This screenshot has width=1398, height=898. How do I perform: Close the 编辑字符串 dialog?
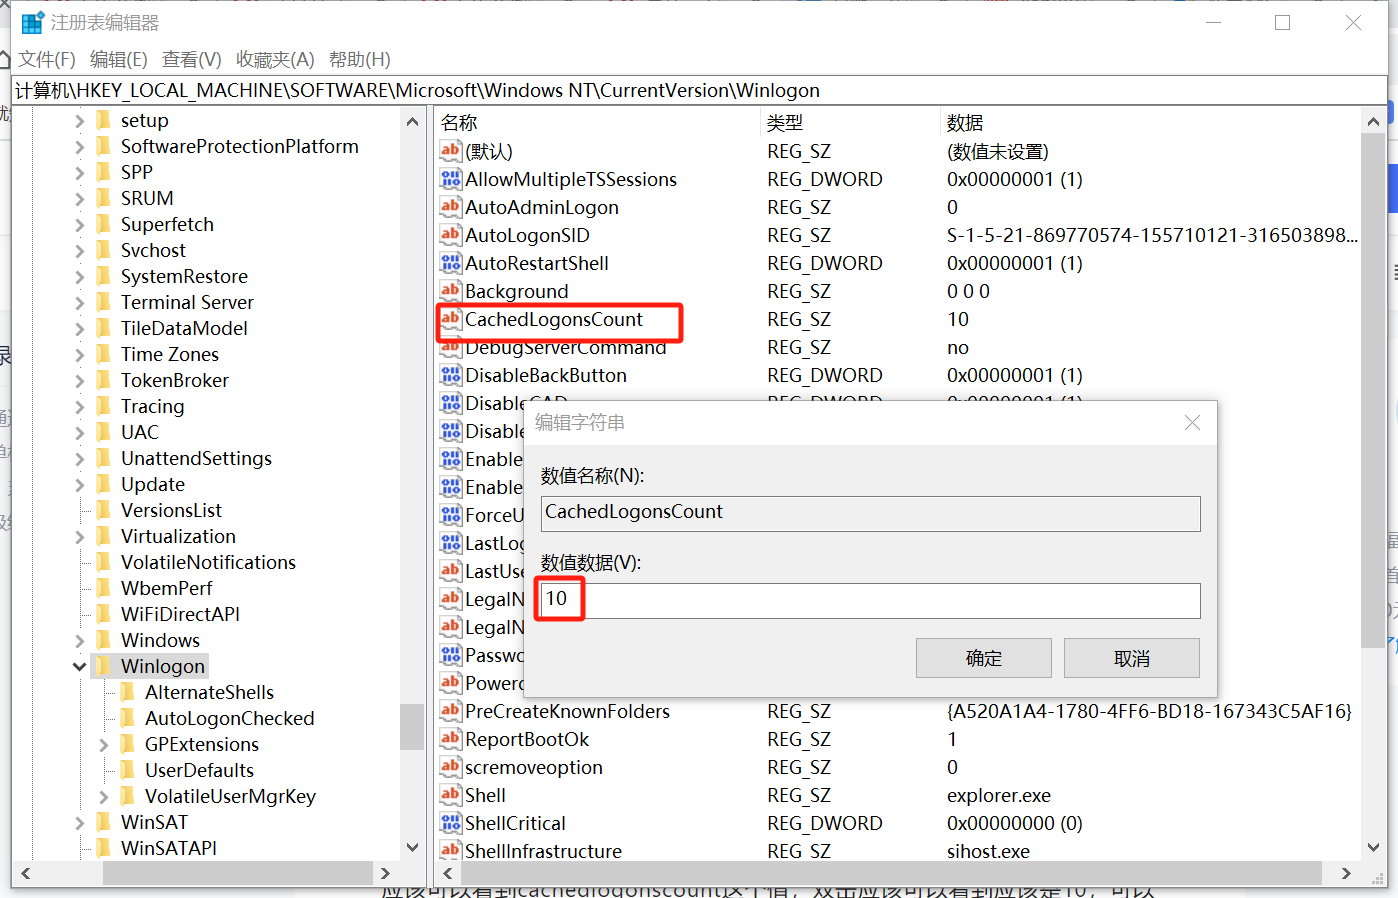[1192, 423]
